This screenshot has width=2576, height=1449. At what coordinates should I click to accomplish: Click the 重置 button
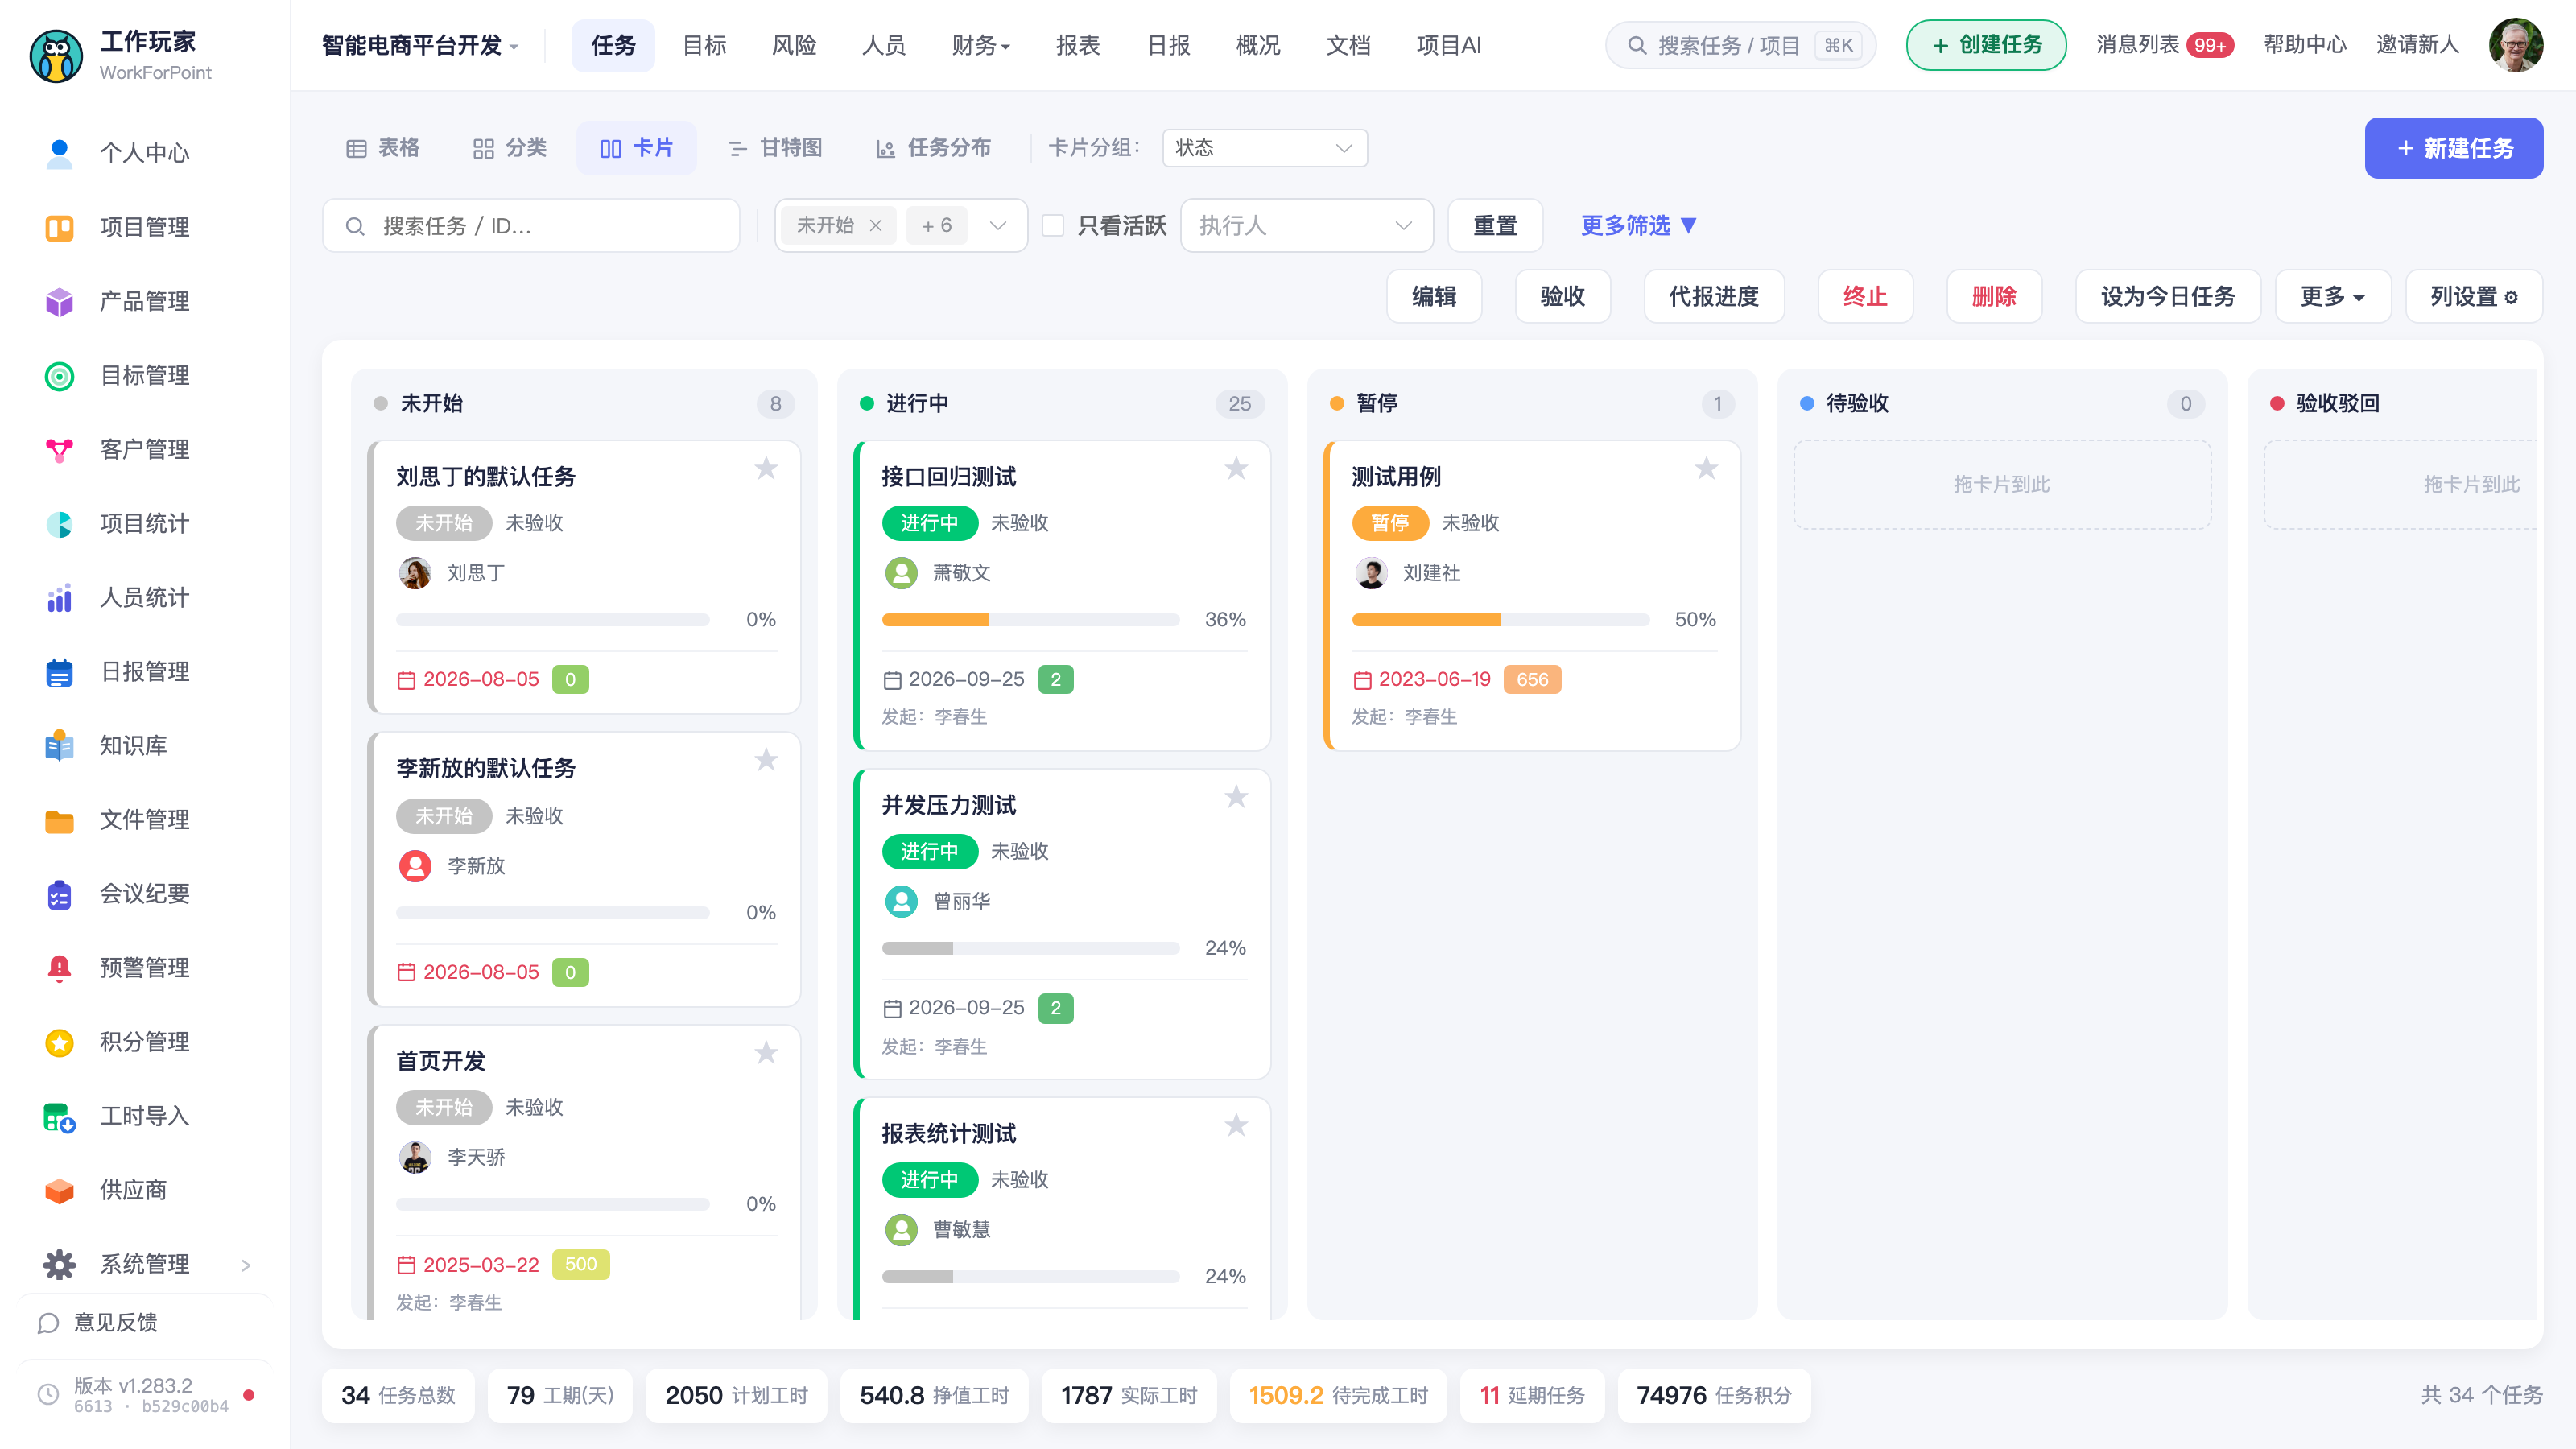(x=1495, y=225)
